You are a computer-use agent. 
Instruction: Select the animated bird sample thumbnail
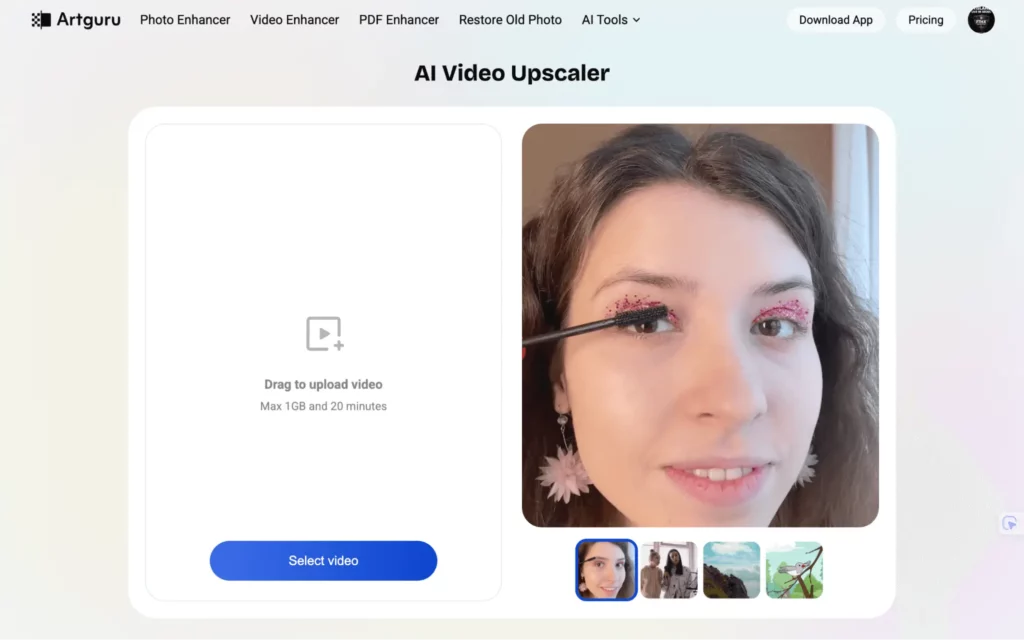coord(794,568)
